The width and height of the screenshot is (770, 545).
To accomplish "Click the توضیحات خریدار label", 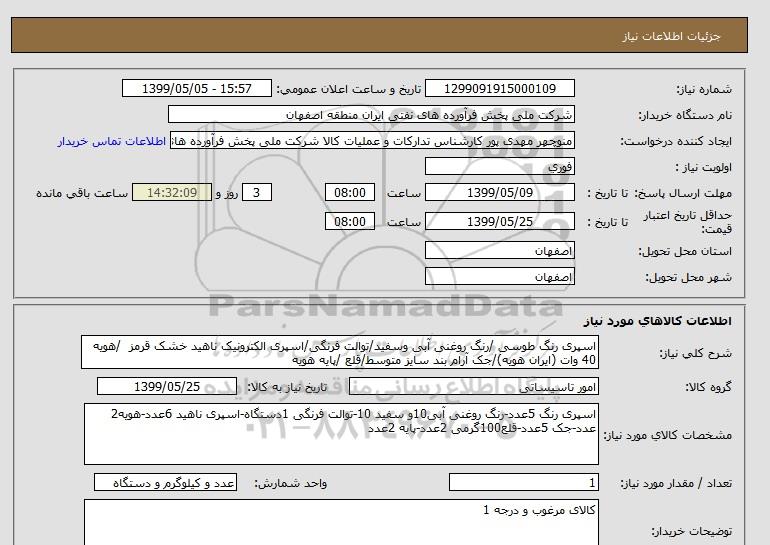I will (x=691, y=531).
